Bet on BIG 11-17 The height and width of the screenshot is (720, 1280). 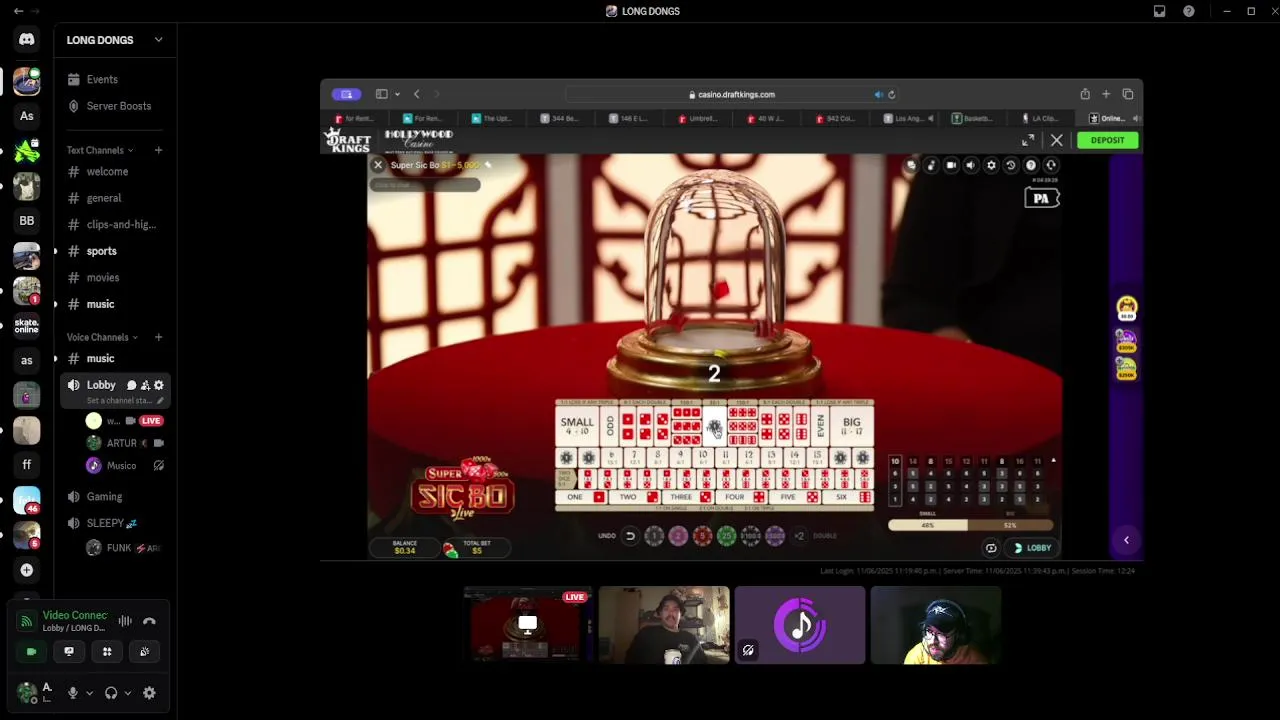pos(851,426)
